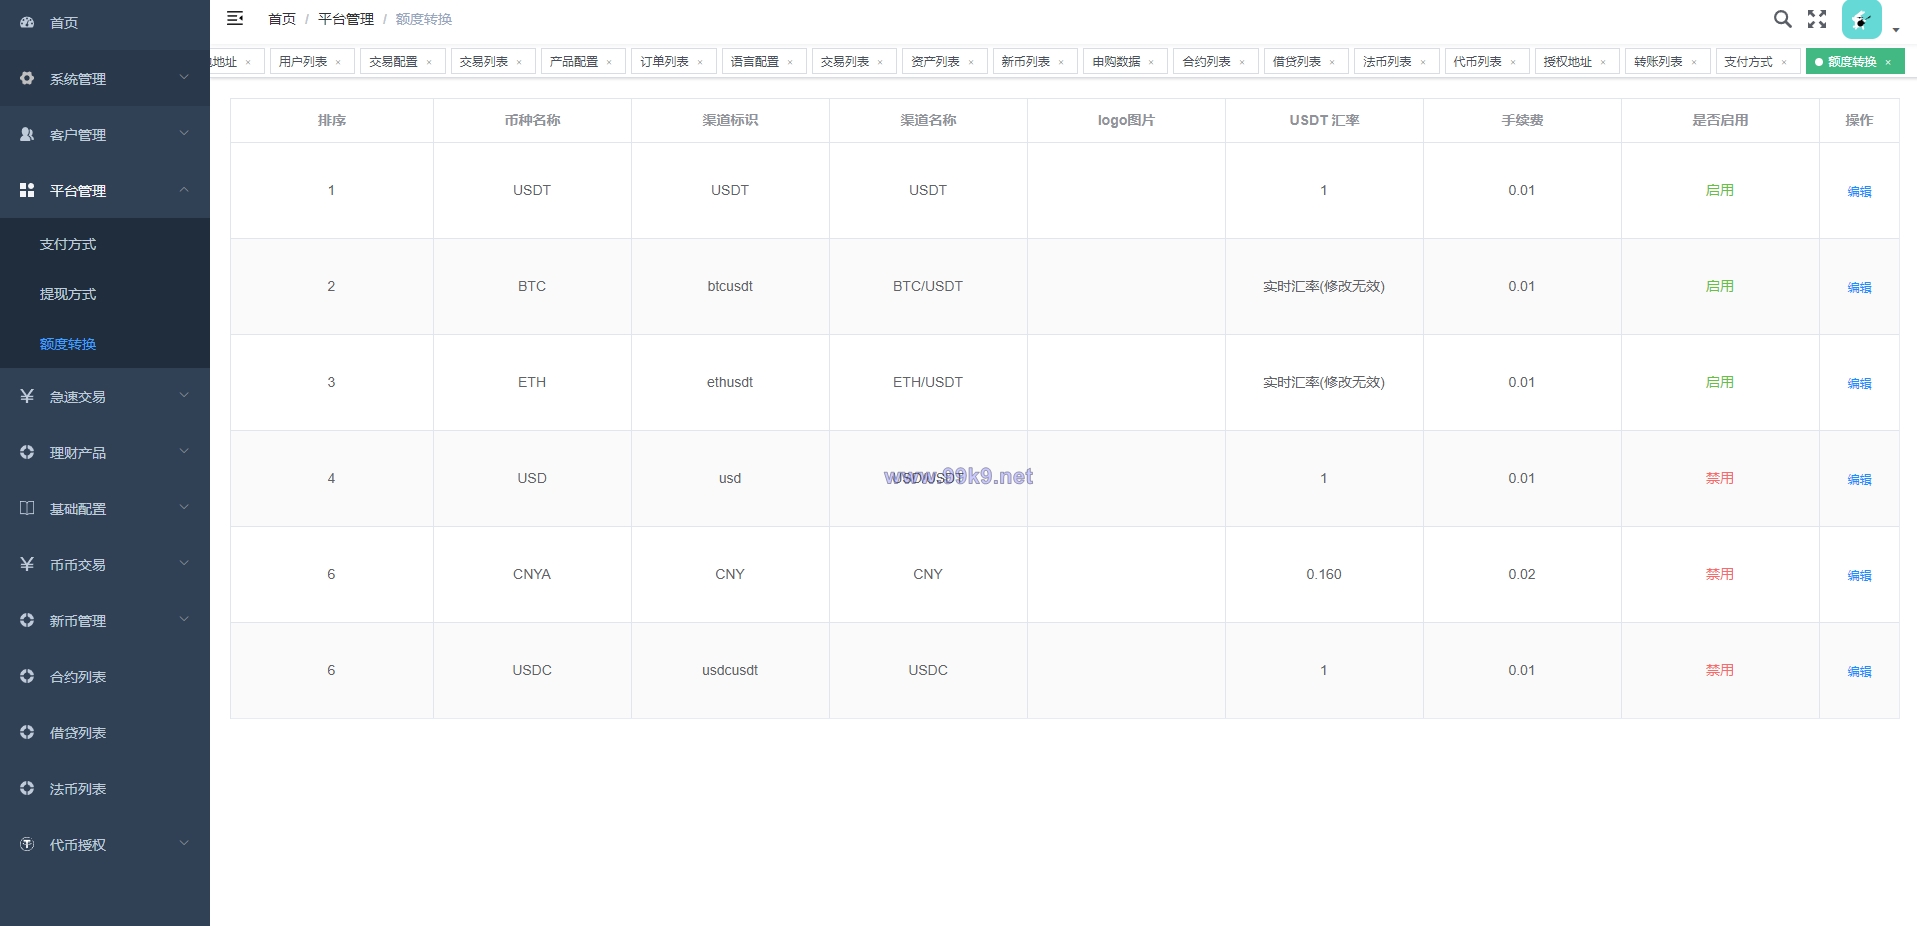Screen dimensions: 1917x926
Task: Click the 法币列表 sidebar icon
Action: (27, 788)
